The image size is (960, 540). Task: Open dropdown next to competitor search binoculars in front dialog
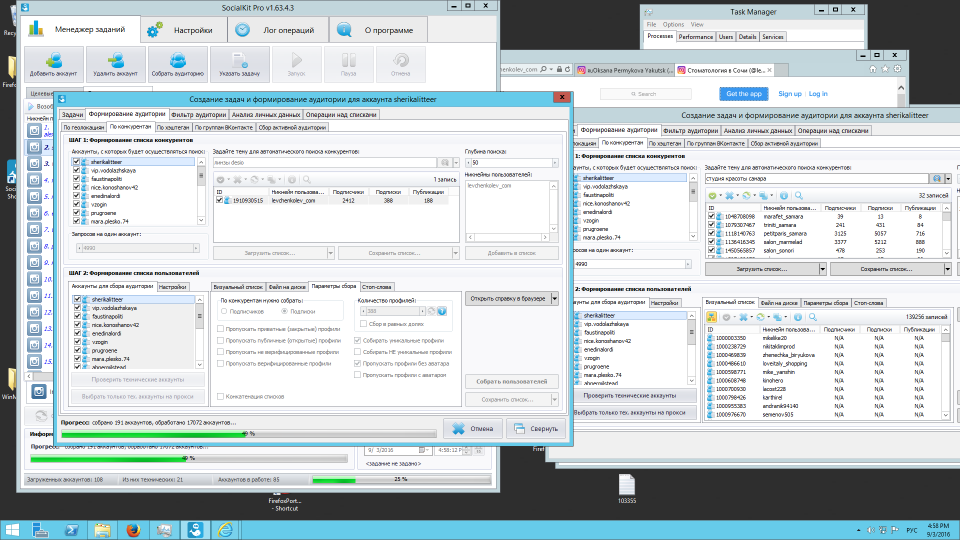coord(456,163)
